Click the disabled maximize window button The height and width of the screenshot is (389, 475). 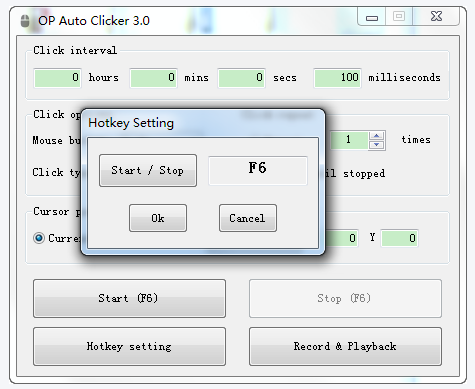[x=399, y=17]
